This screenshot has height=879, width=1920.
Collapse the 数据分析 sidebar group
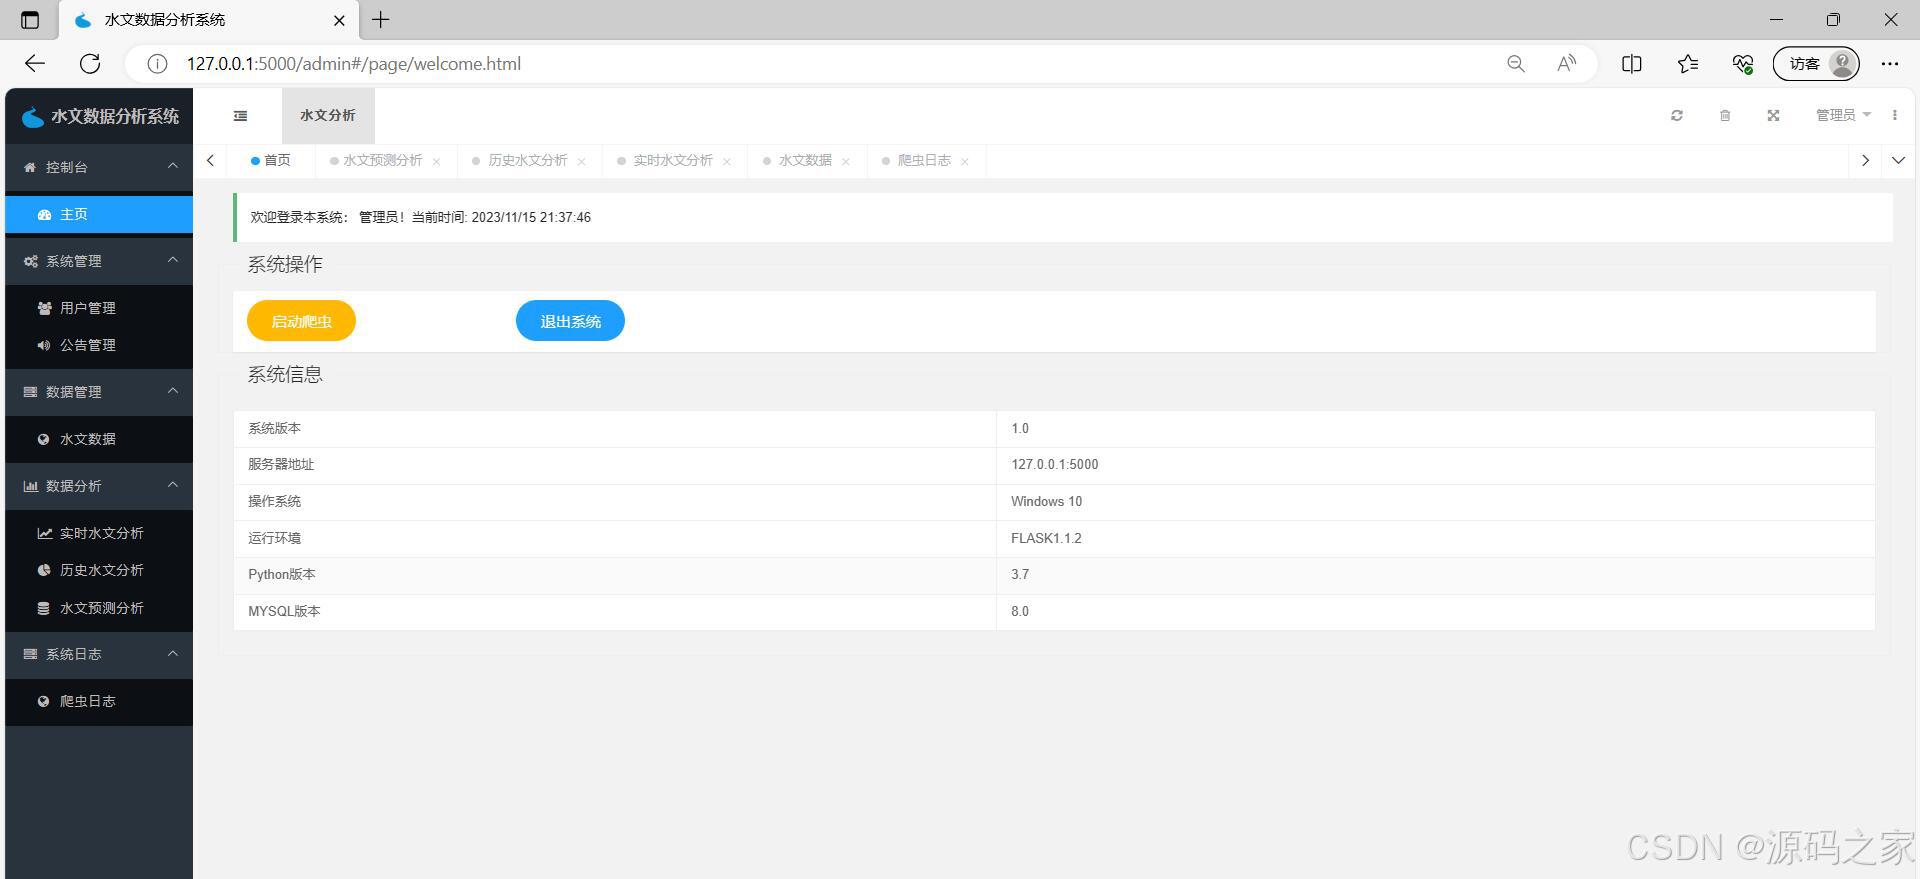pyautogui.click(x=99, y=486)
